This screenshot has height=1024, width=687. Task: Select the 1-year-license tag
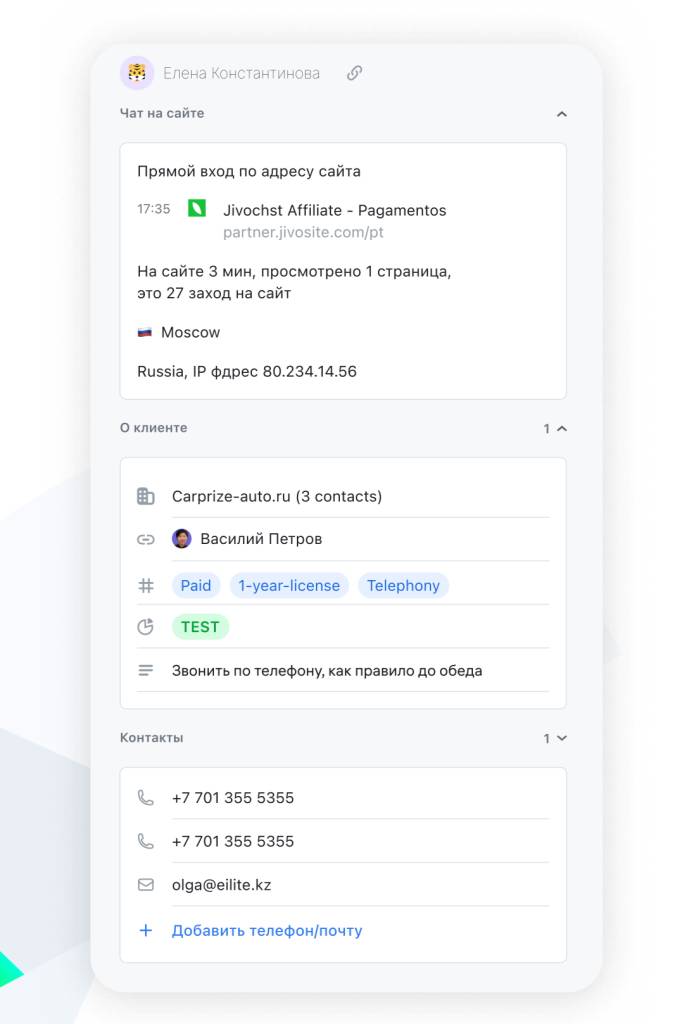tap(289, 586)
